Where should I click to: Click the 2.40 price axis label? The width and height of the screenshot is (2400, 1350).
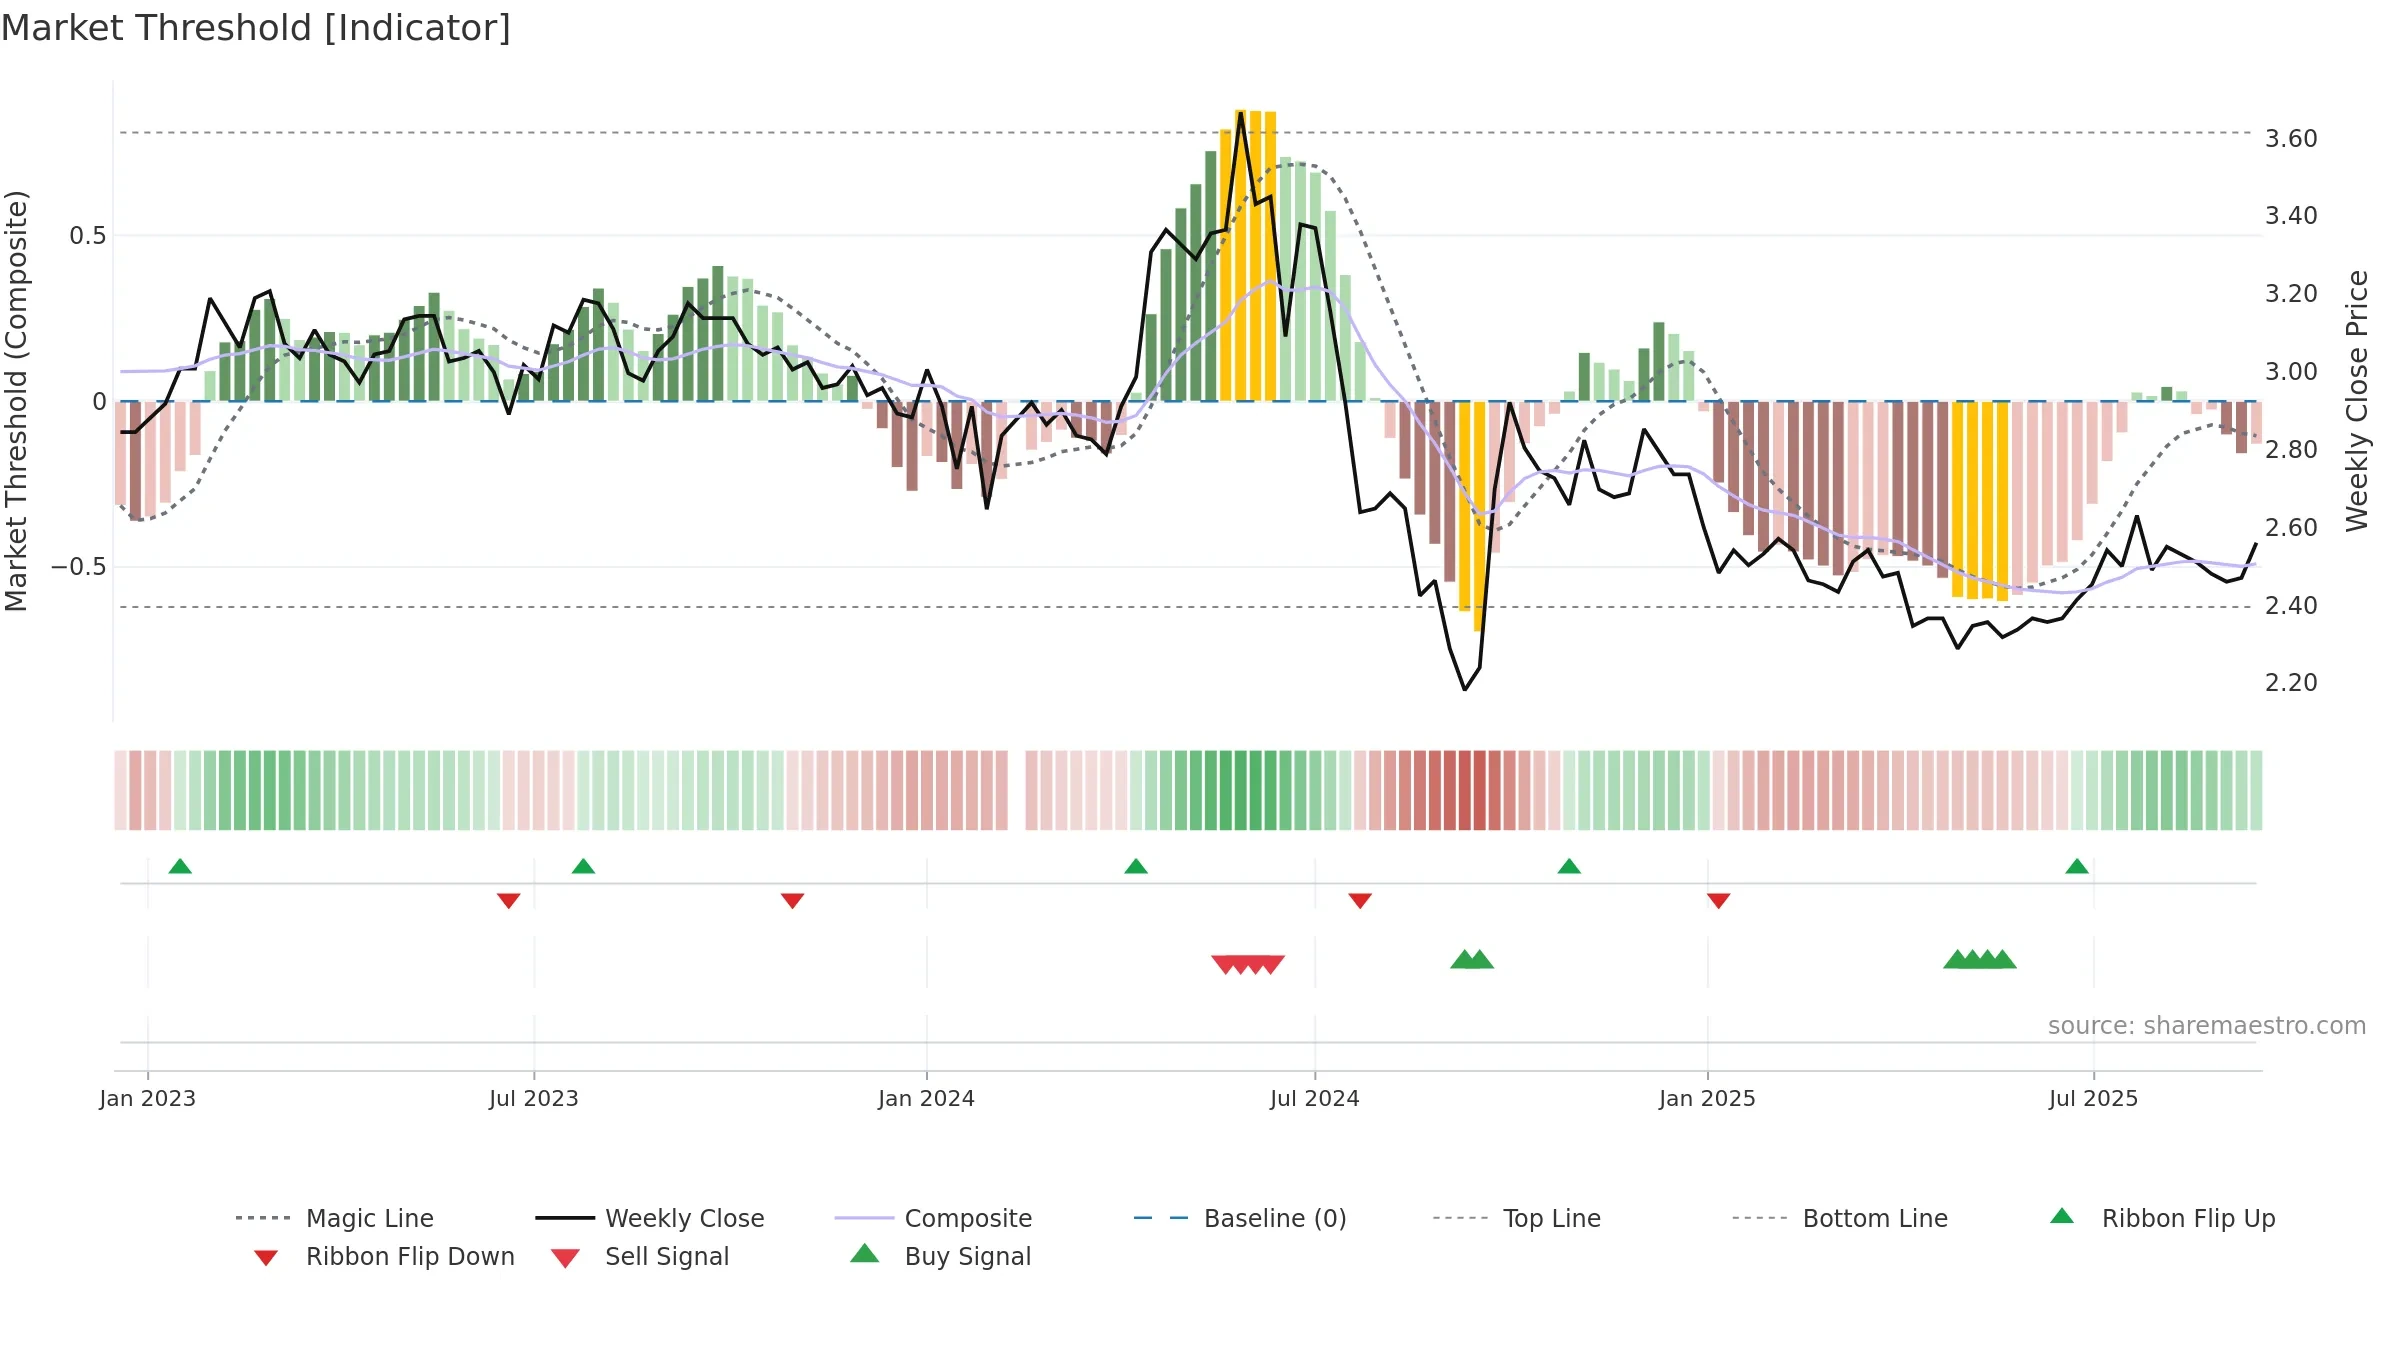[x=2291, y=605]
